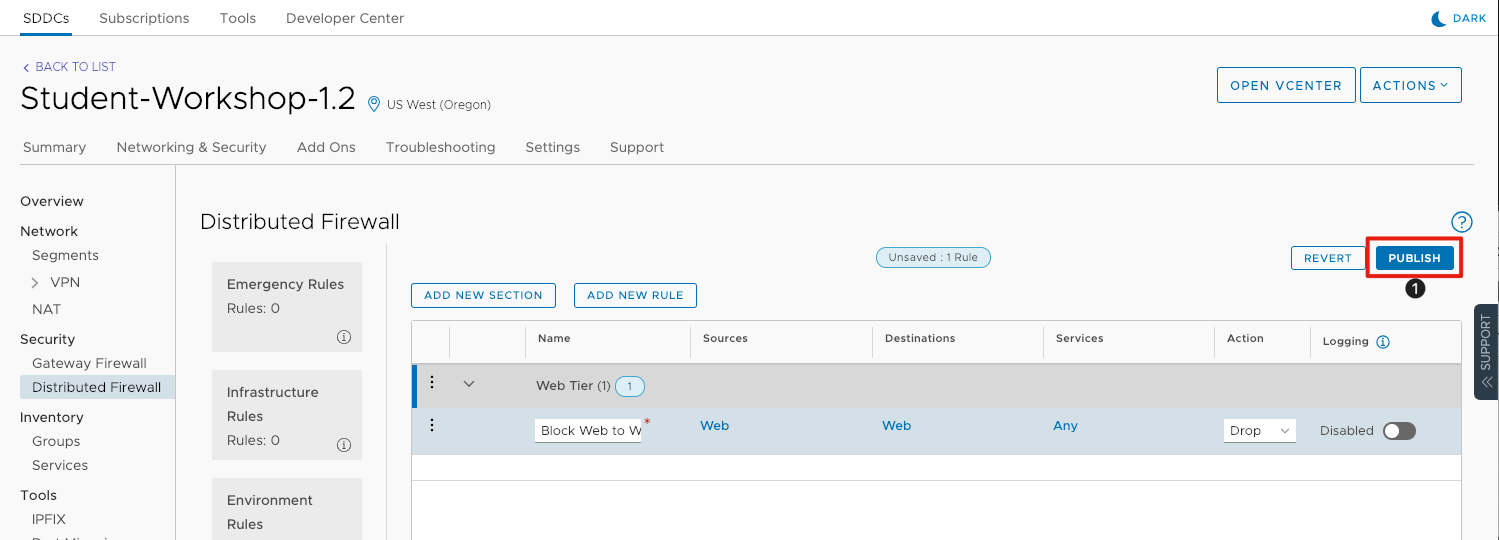Open IPFIX under Tools
Viewport: 1499px width, 540px height.
tap(50, 519)
